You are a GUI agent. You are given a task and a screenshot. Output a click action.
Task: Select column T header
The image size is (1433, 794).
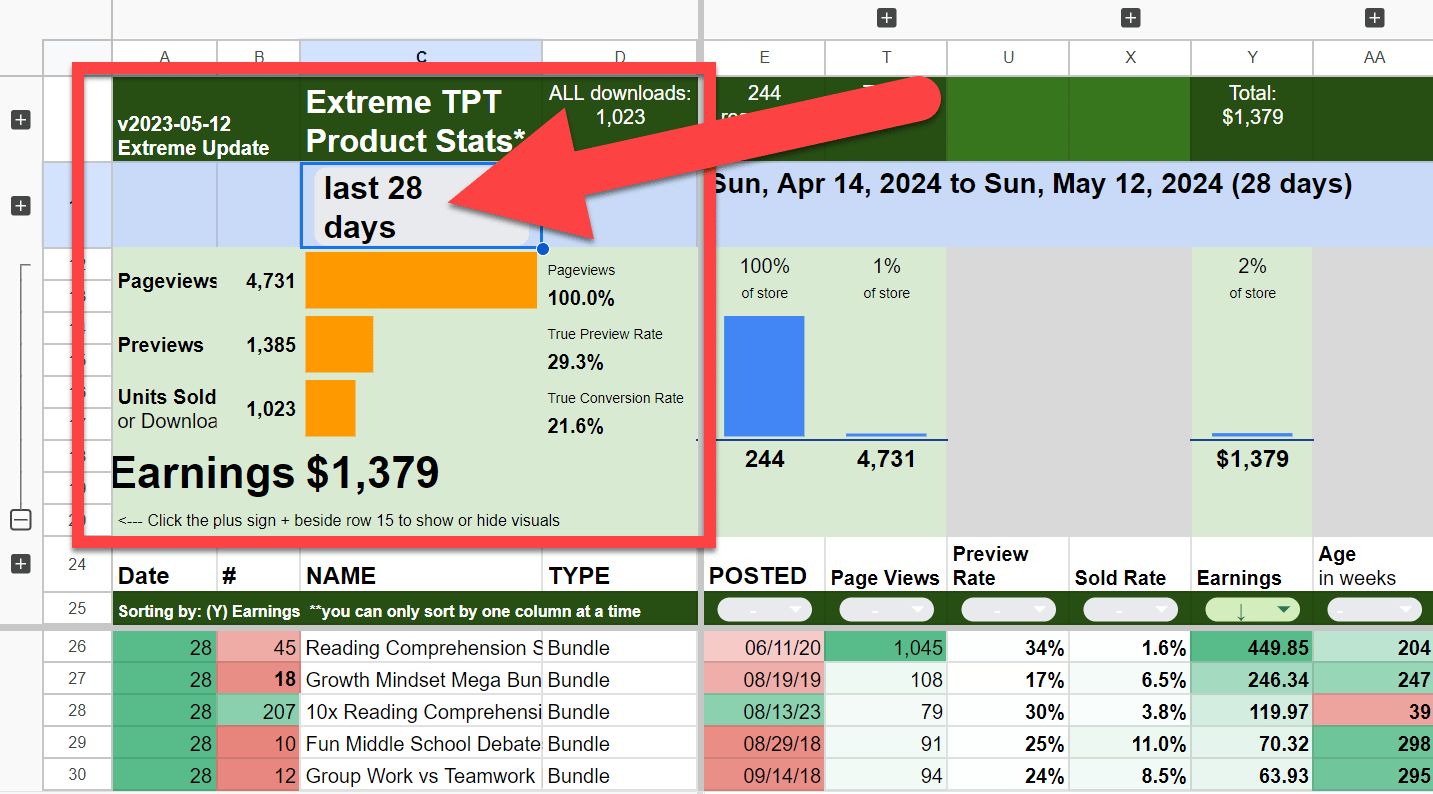pos(886,58)
